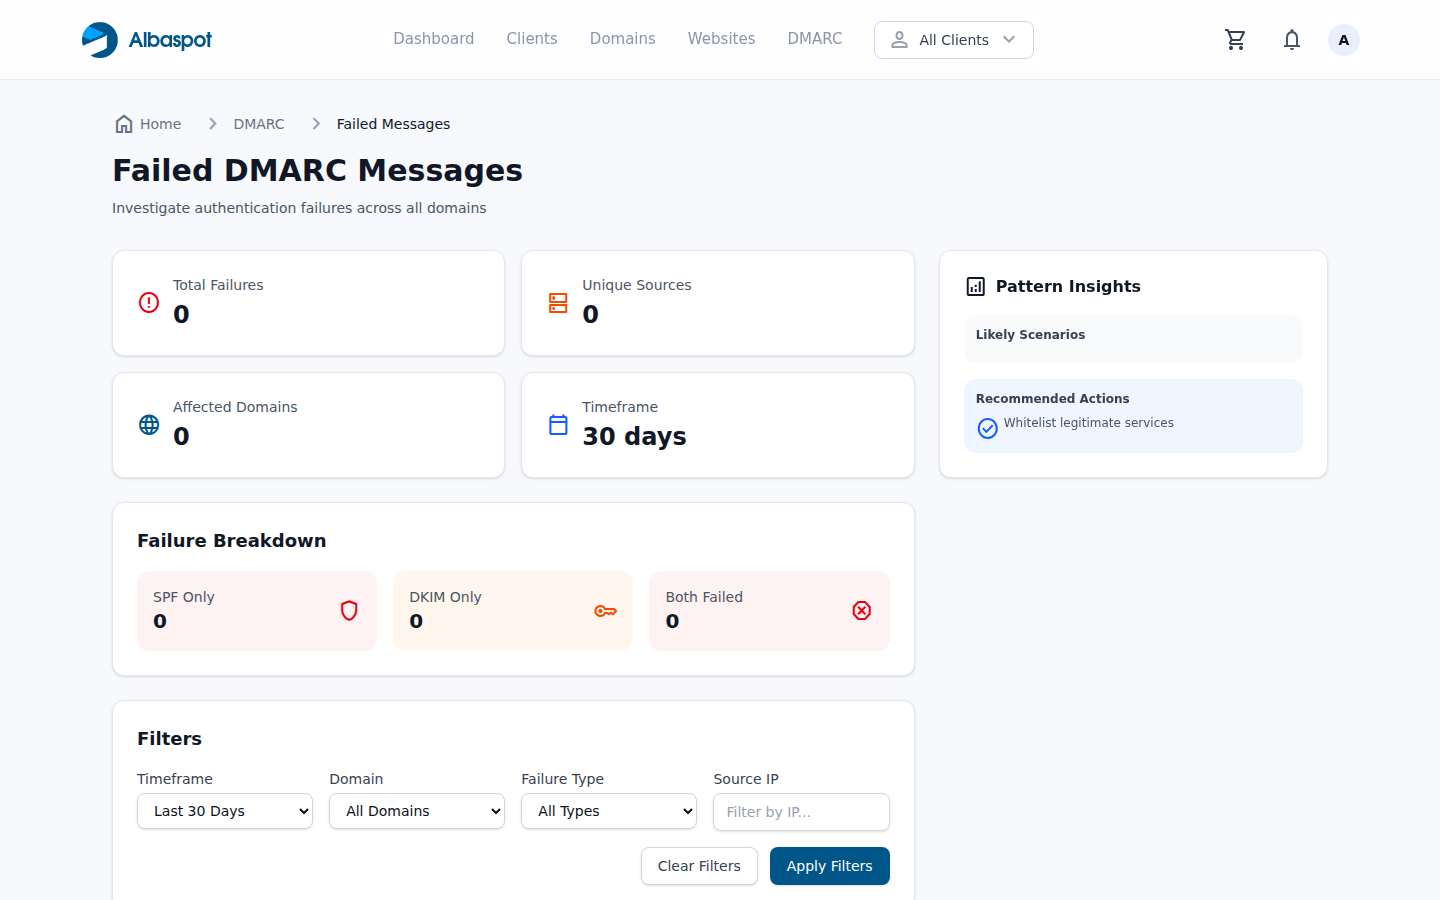Open the All Clients dropdown
Screen dimensions: 1440x900
(953, 40)
